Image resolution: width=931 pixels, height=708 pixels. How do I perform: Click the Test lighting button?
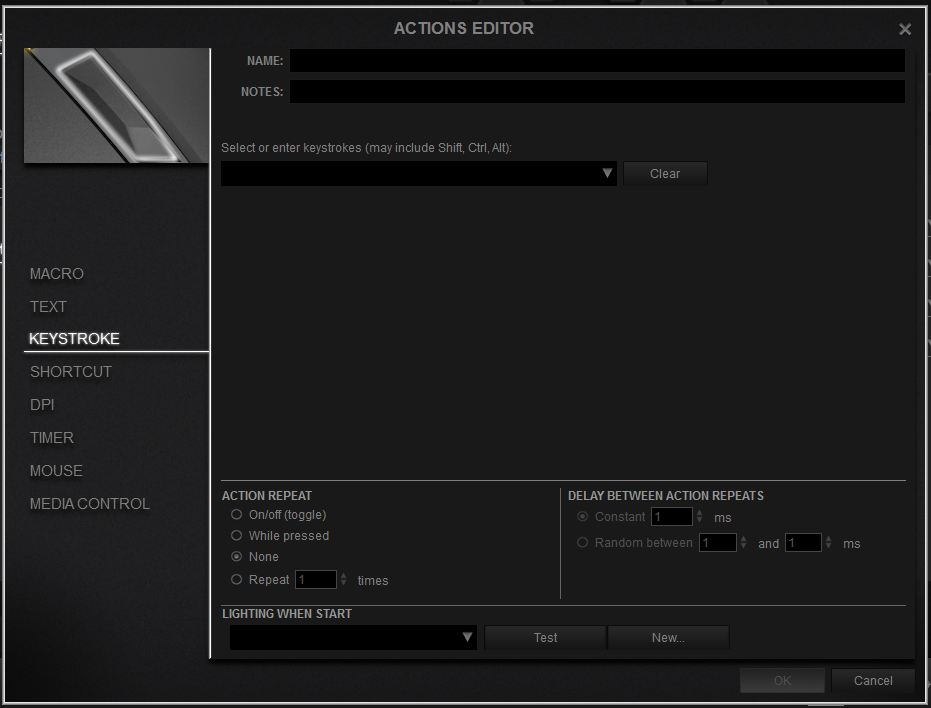point(545,637)
